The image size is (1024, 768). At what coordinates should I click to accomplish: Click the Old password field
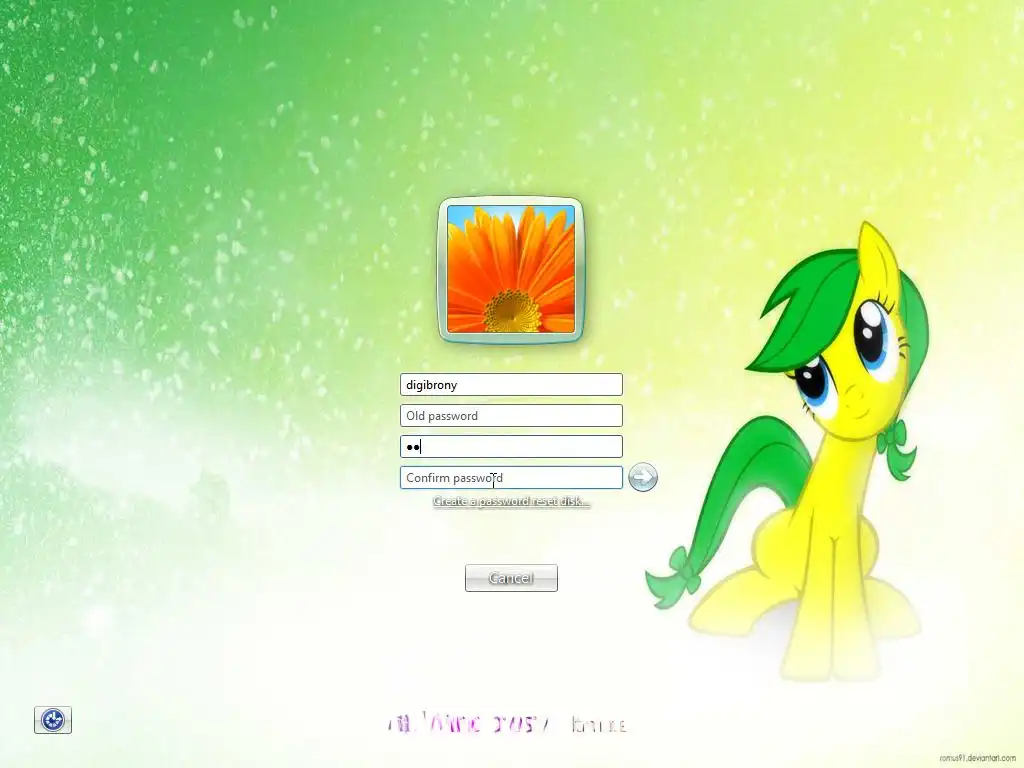[511, 415]
